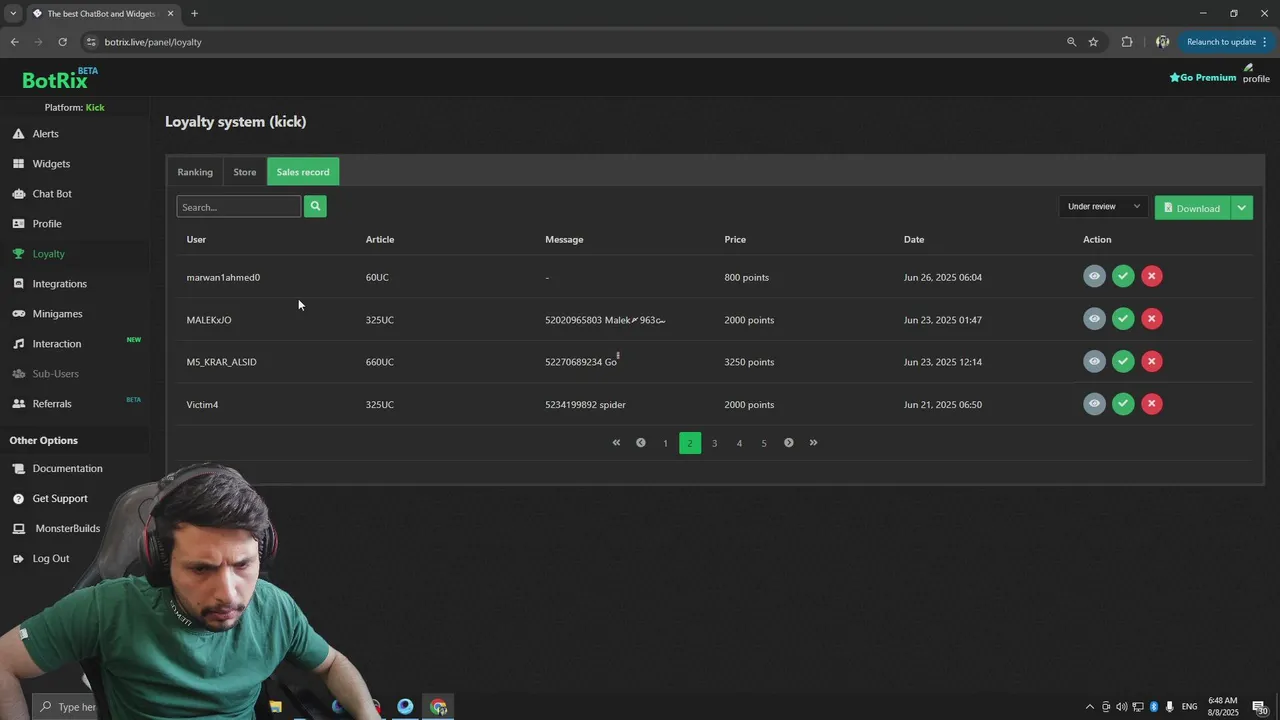Image resolution: width=1280 pixels, height=720 pixels.
Task: Reject M5_KRAR_ALSID 660UC purchase X
Action: coord(1152,361)
